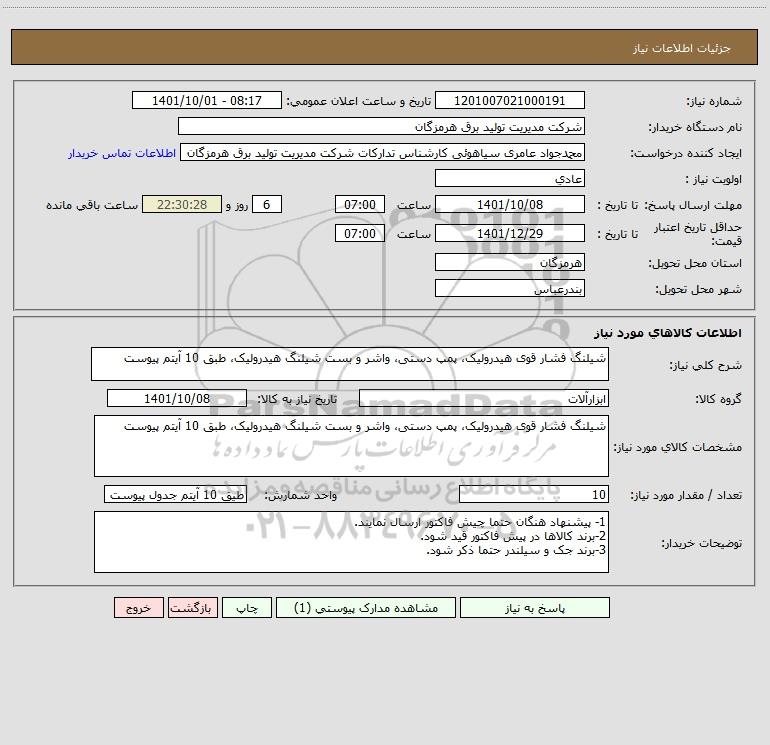Click response deadline time 07:00 field
This screenshot has height=745, width=770.
tap(359, 204)
